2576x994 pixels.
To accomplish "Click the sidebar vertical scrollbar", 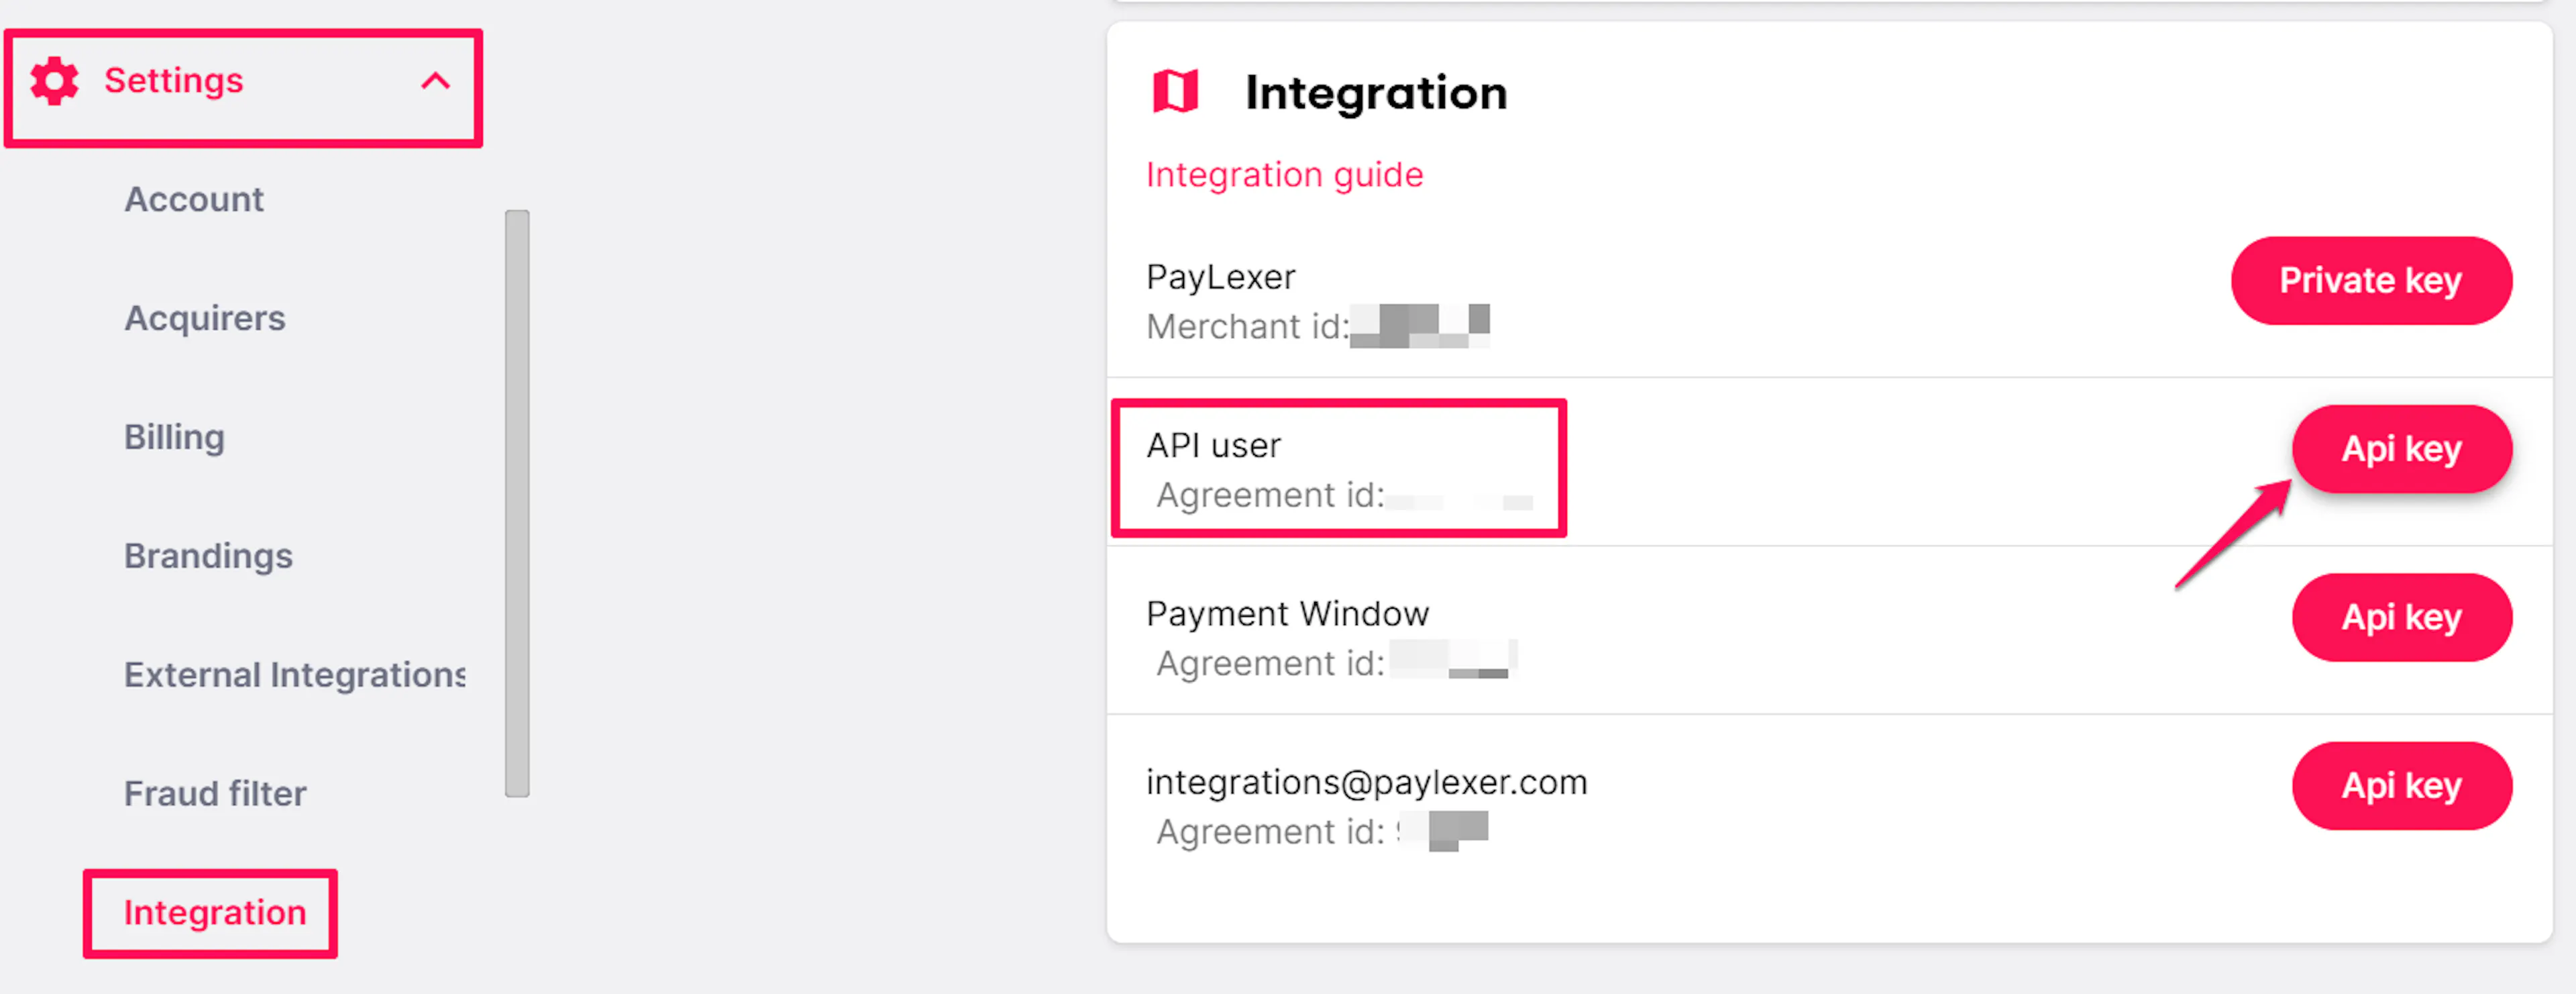I will 517,503.
